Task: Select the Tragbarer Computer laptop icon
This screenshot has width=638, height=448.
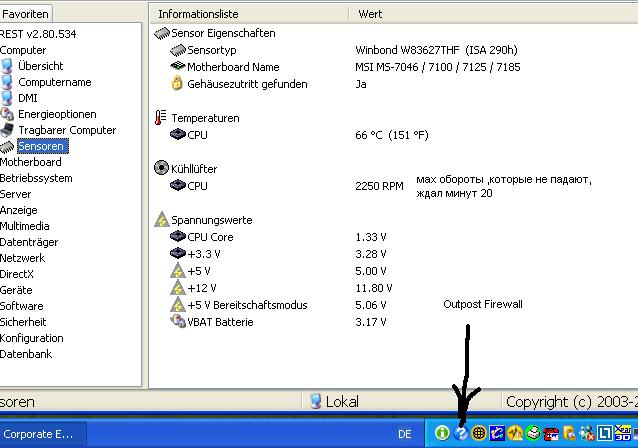Action: [x=7, y=130]
